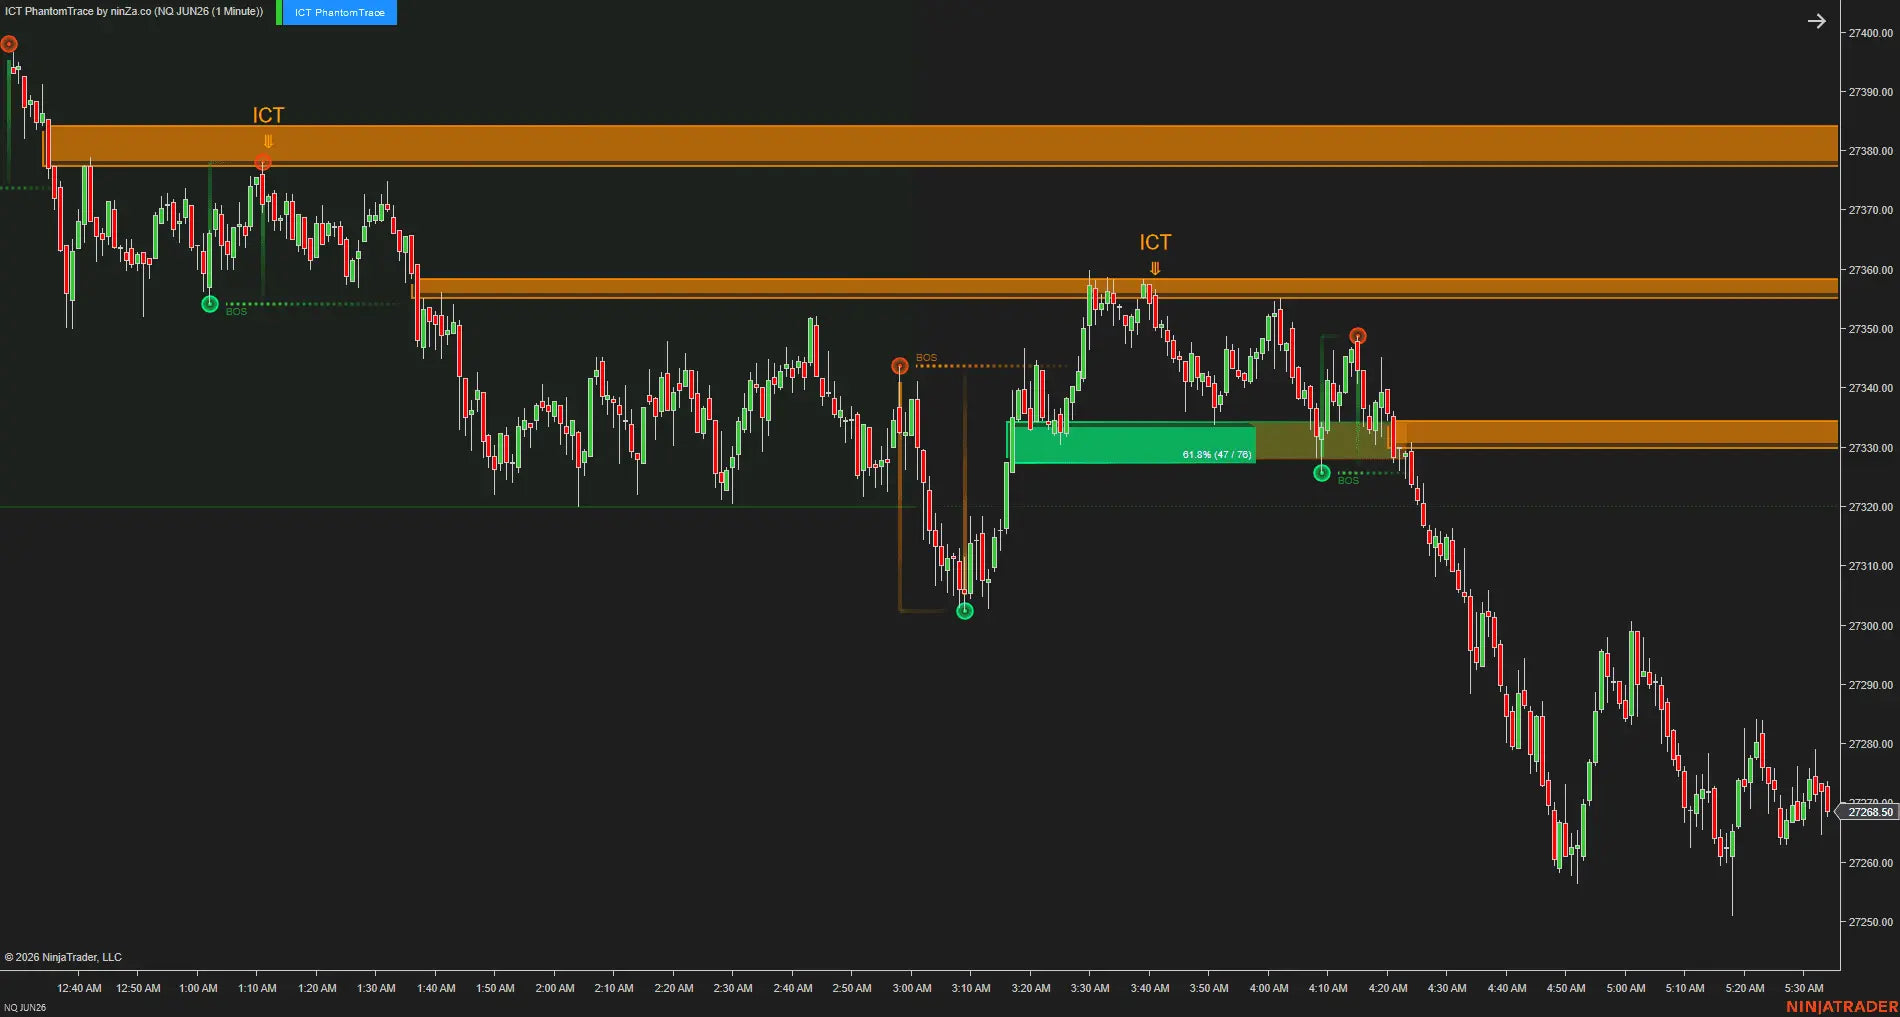Image resolution: width=1900 pixels, height=1017 pixels.
Task: Click the orange down arrow under second ICT
Action: click(1155, 268)
